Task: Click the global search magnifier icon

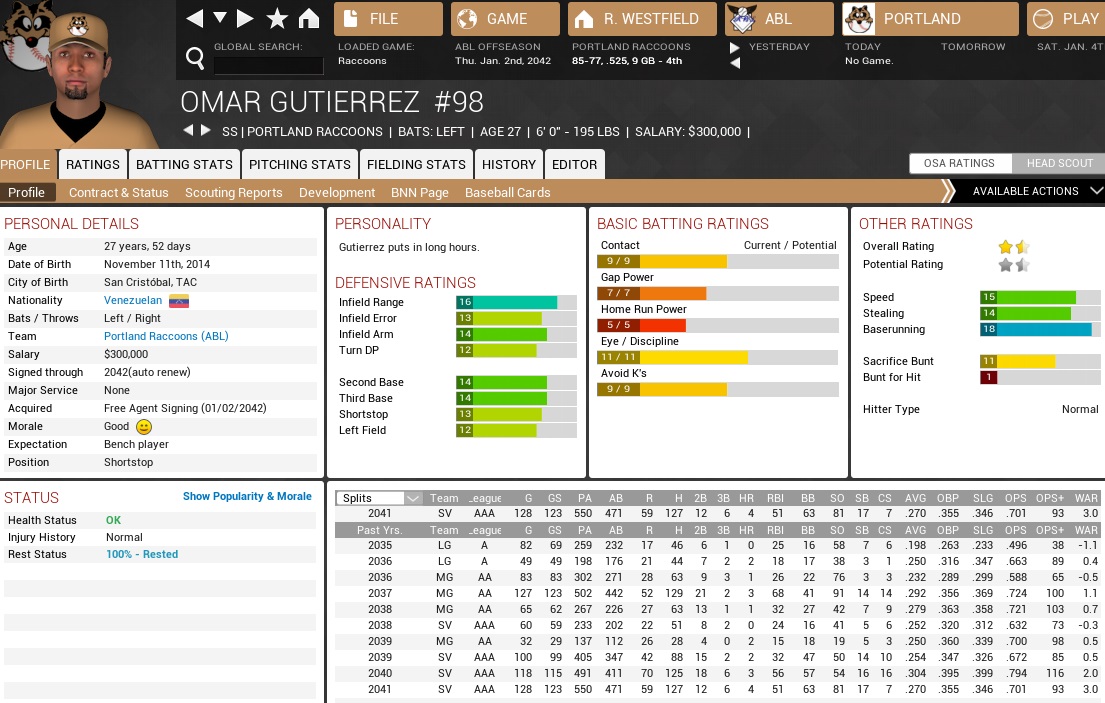Action: tap(195, 58)
